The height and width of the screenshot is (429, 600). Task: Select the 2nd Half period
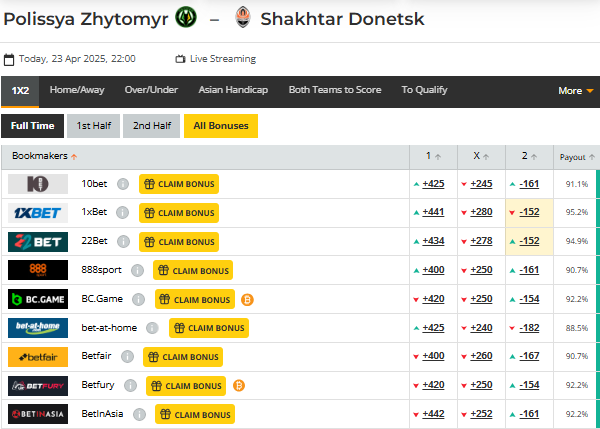(153, 126)
